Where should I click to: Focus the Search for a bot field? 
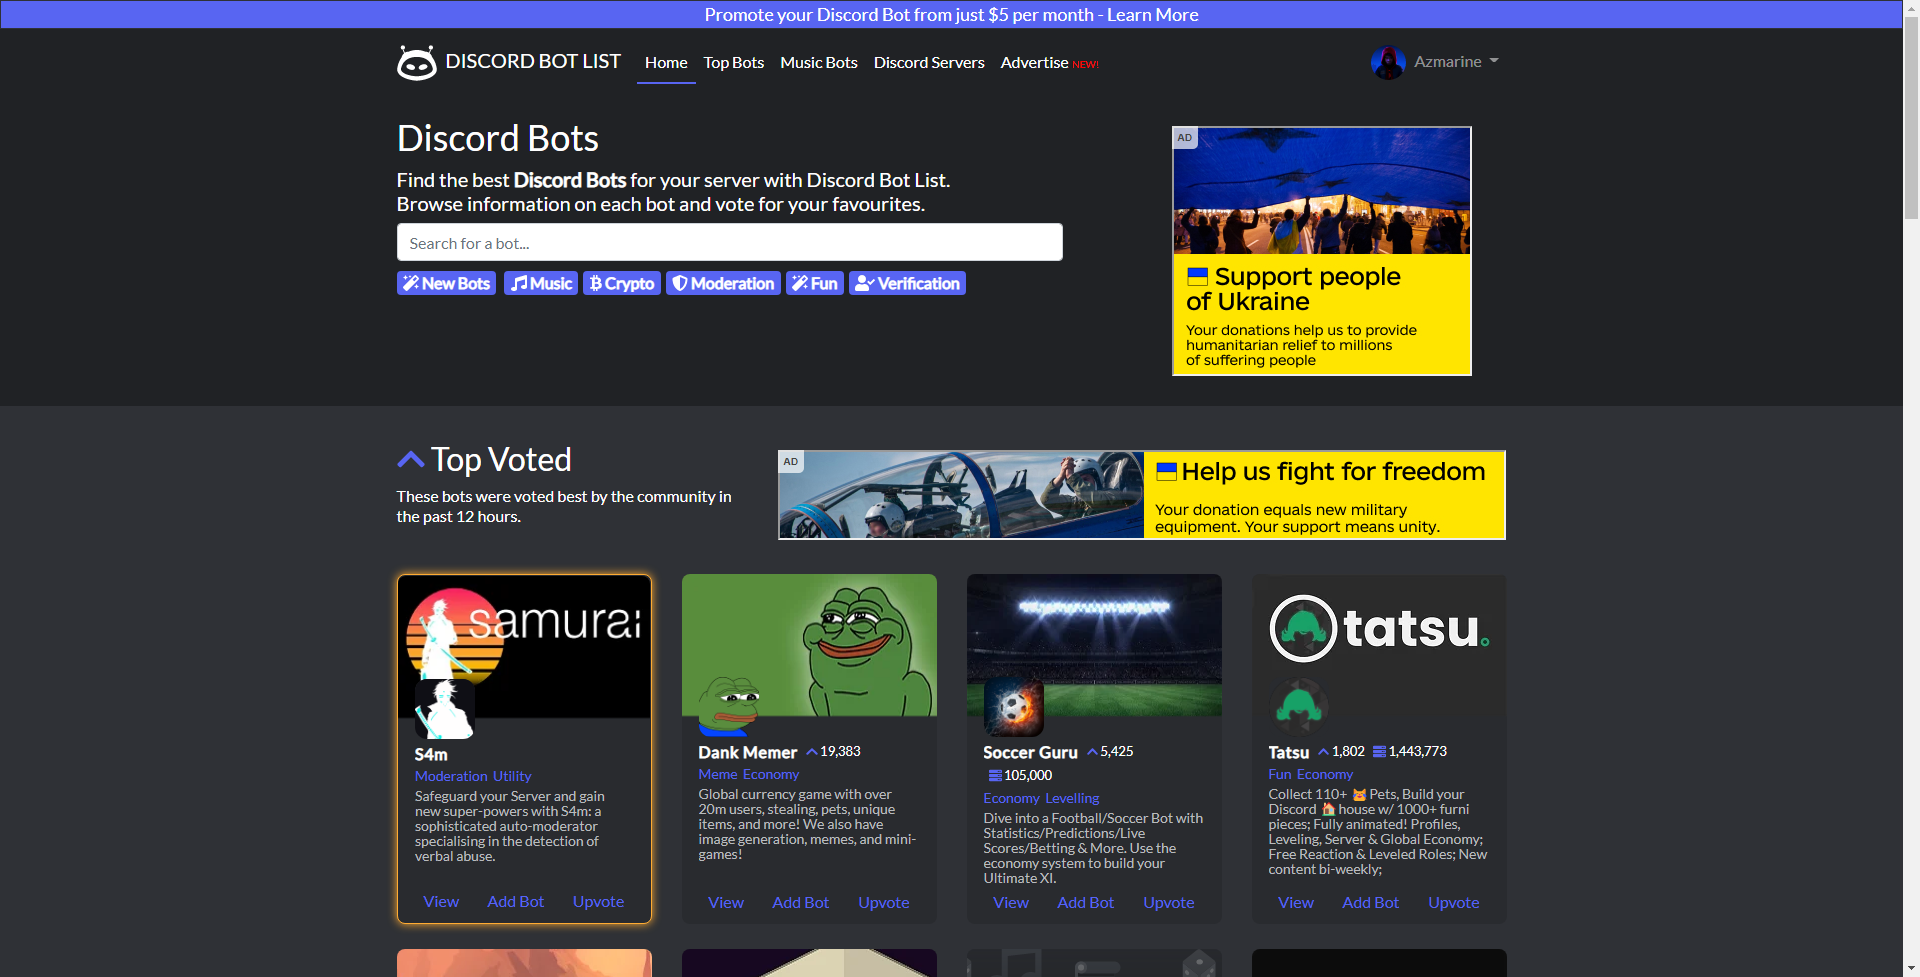click(730, 242)
